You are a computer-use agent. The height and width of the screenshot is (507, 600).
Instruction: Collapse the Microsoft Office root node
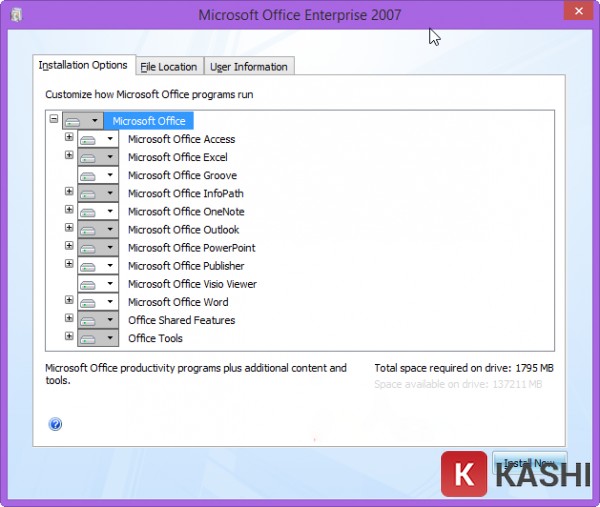pyautogui.click(x=54, y=119)
